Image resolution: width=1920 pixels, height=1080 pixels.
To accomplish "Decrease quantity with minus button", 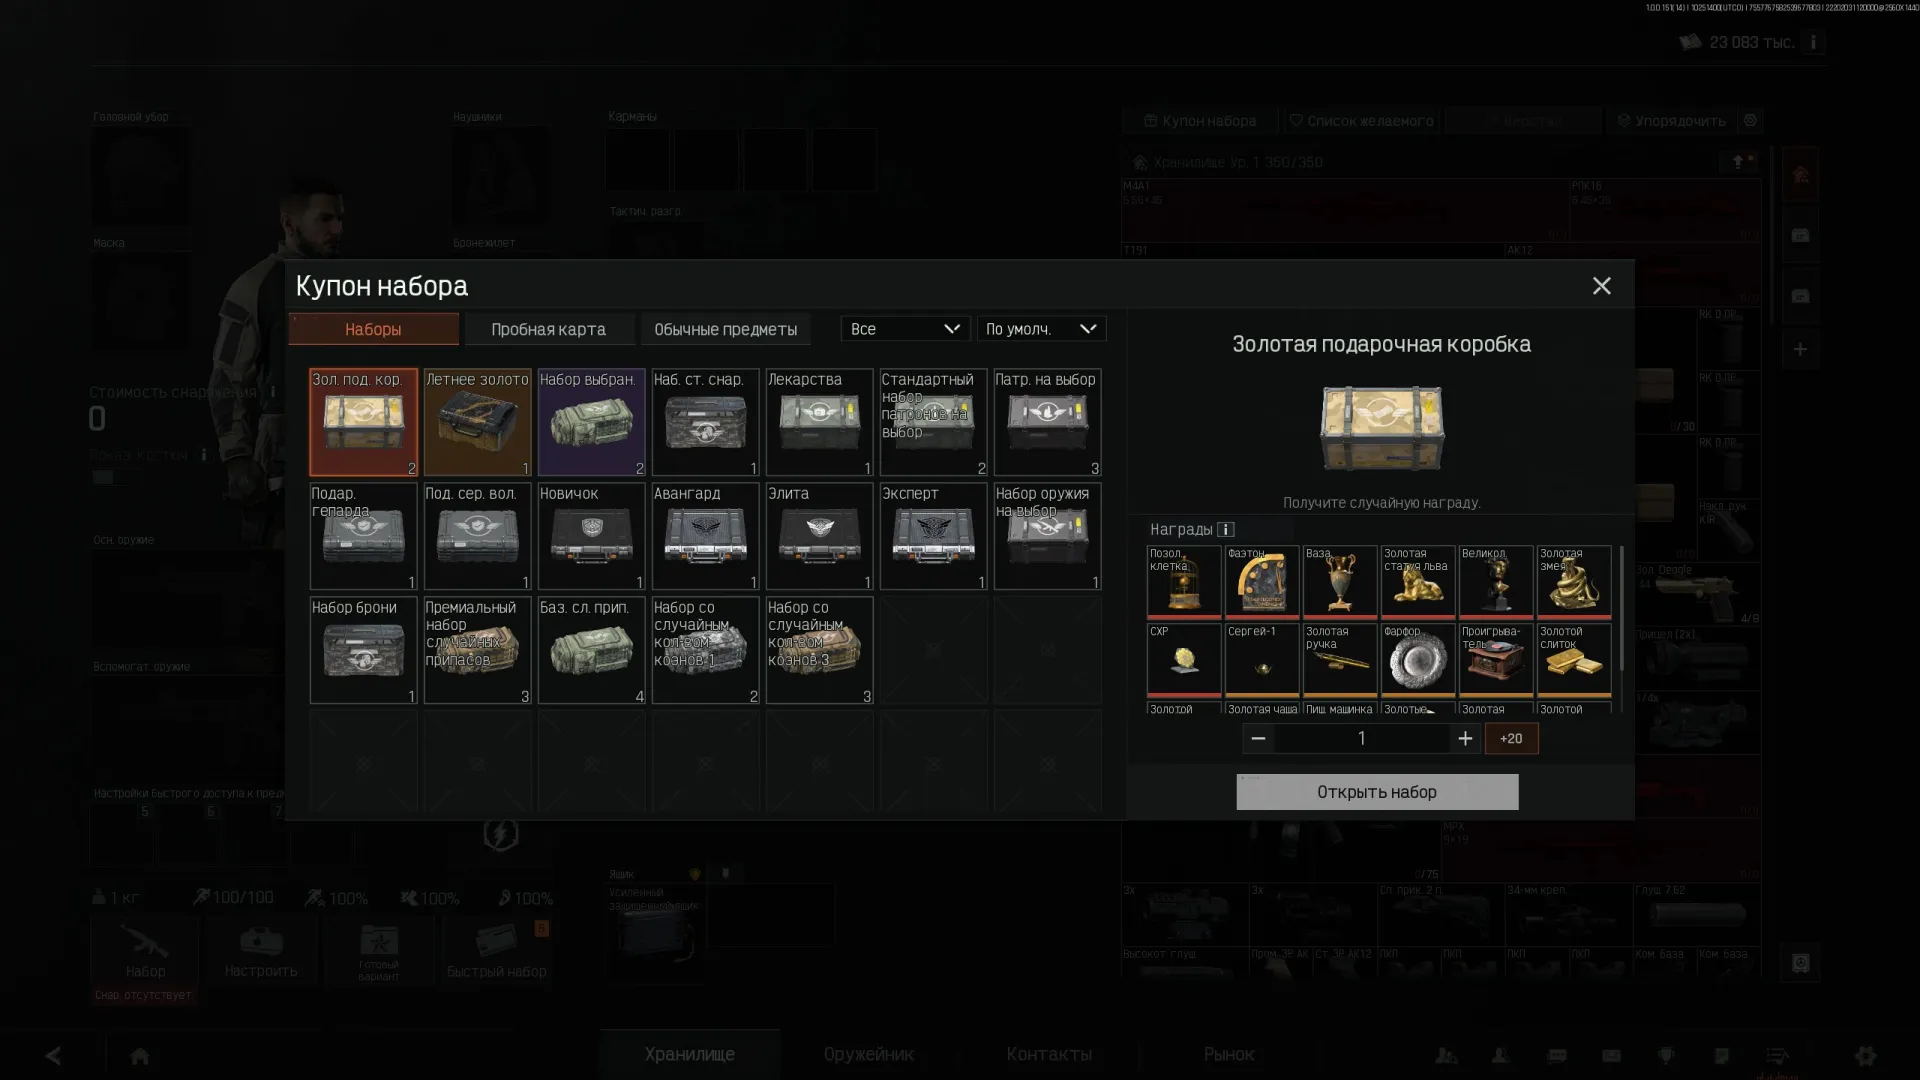I will 1258,739.
